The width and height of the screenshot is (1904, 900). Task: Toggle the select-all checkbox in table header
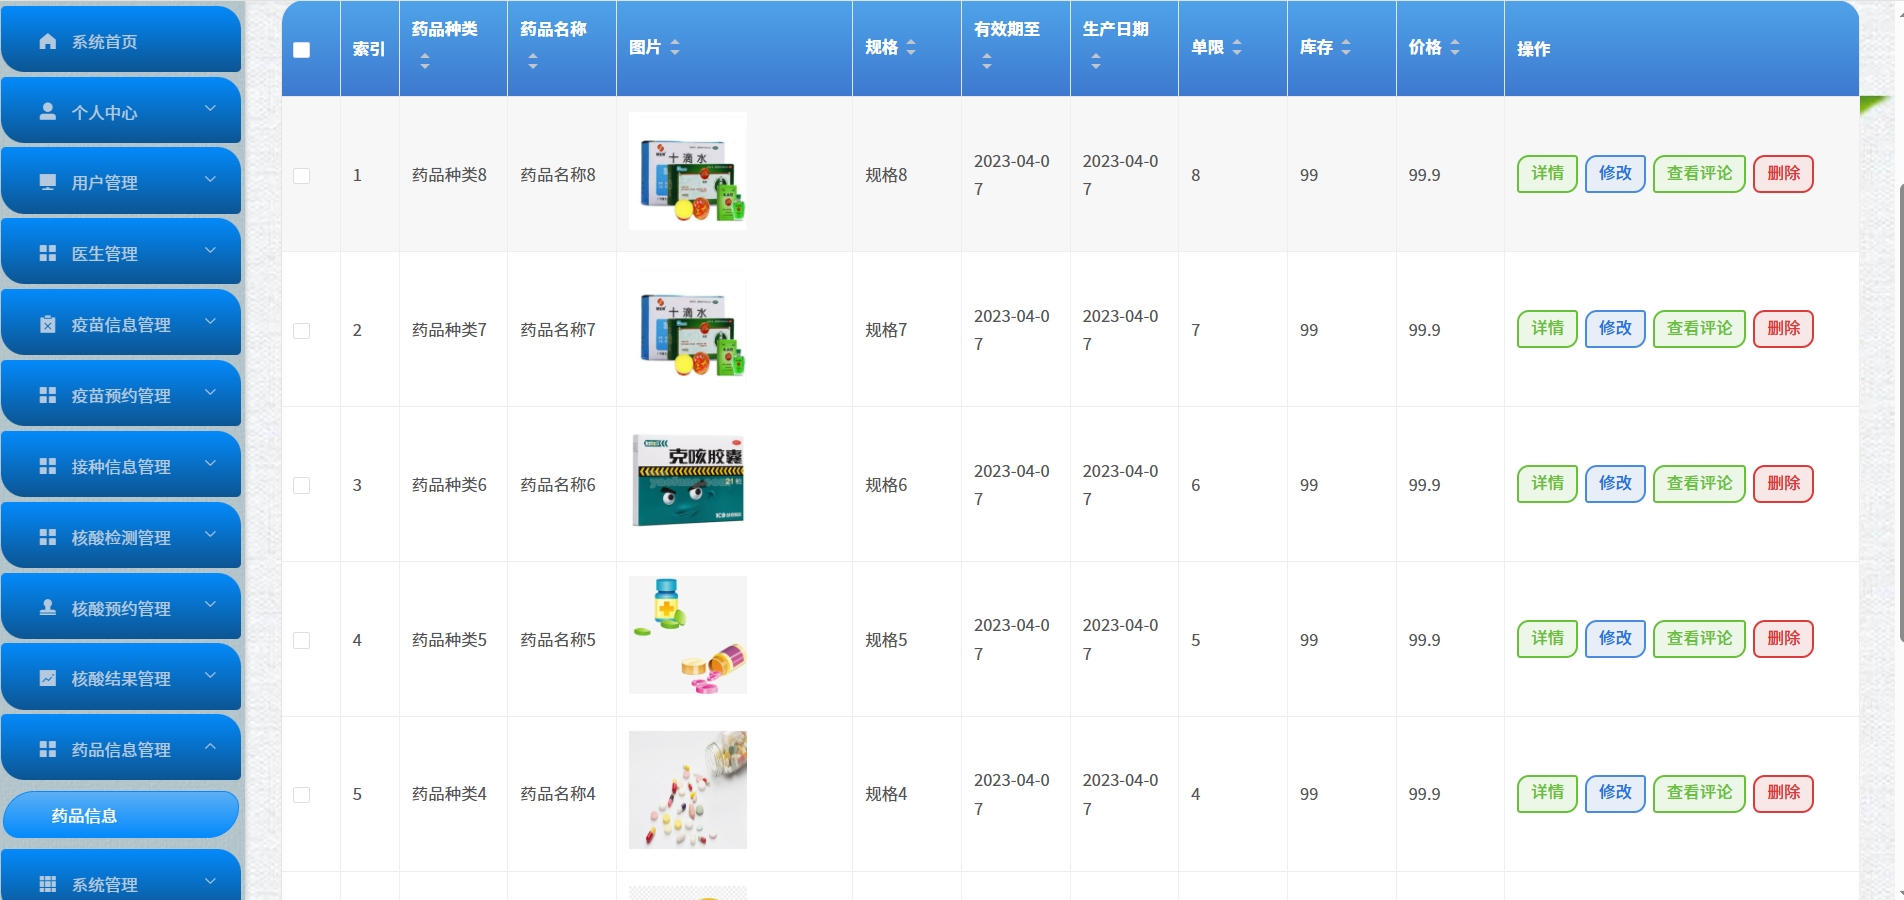click(x=302, y=50)
